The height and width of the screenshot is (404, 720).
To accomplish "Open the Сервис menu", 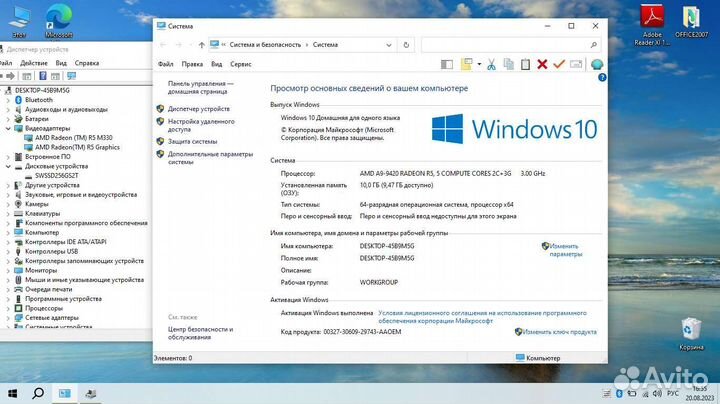I will pyautogui.click(x=241, y=64).
